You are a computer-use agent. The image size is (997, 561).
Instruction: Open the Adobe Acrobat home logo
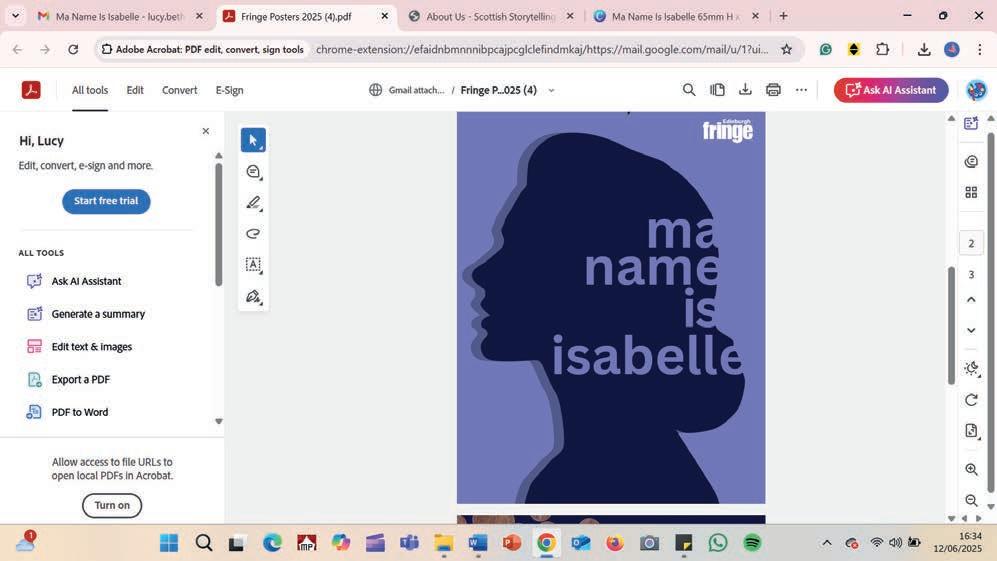(x=31, y=90)
